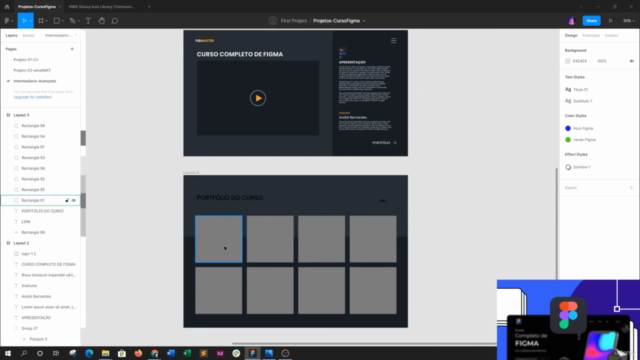640x360 pixels.
Task: Switch to the Prototype tab
Action: tap(591, 36)
